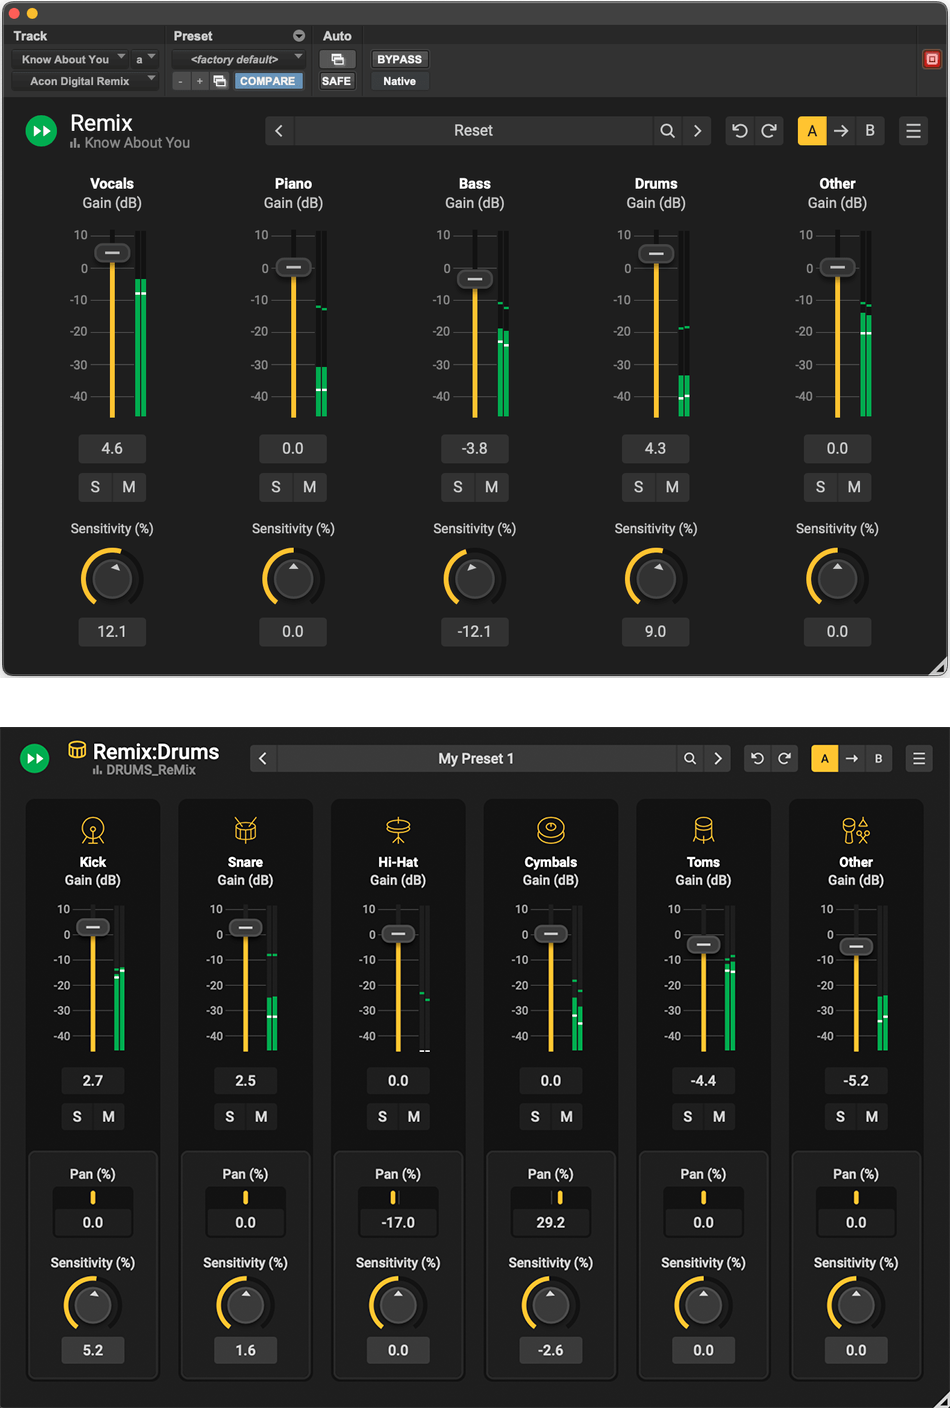Click the Reset preset name field
Screen dimensions: 950x1408
point(473,130)
